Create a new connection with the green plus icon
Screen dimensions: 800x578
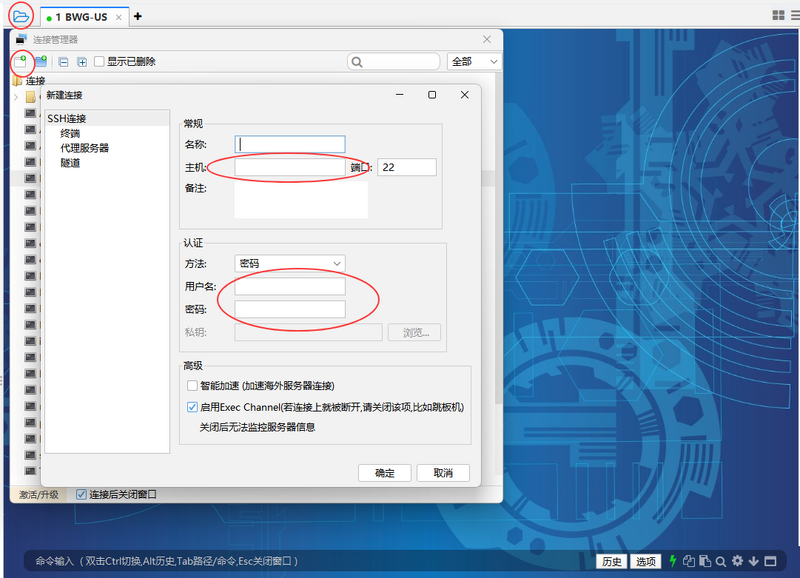tap(22, 61)
